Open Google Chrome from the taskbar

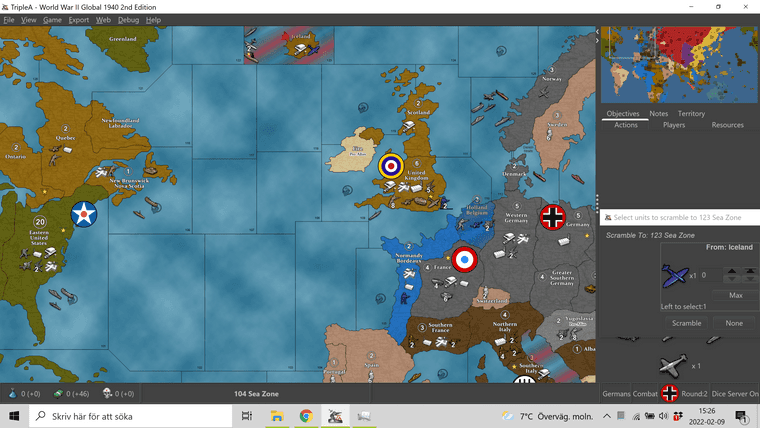(x=306, y=415)
